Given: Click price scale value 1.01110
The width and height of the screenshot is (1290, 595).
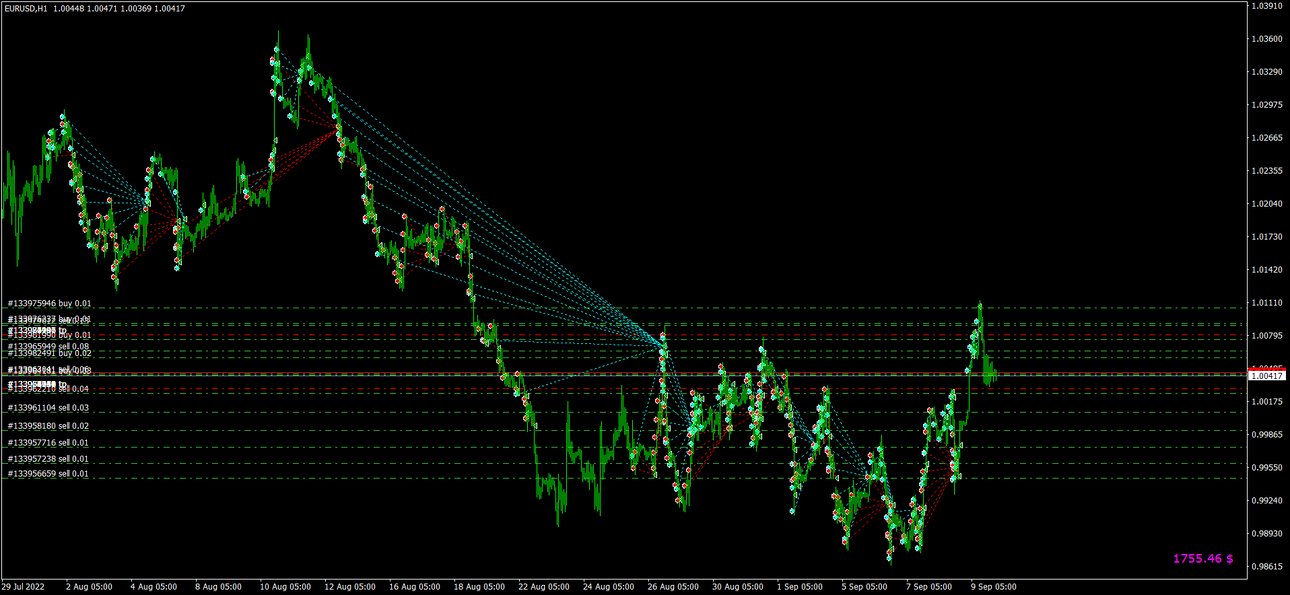Looking at the screenshot, I should [1268, 303].
